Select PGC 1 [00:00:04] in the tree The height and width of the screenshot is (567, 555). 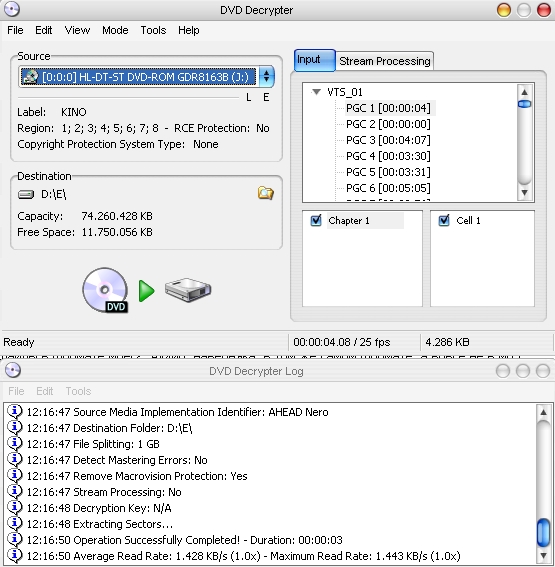tap(388, 108)
